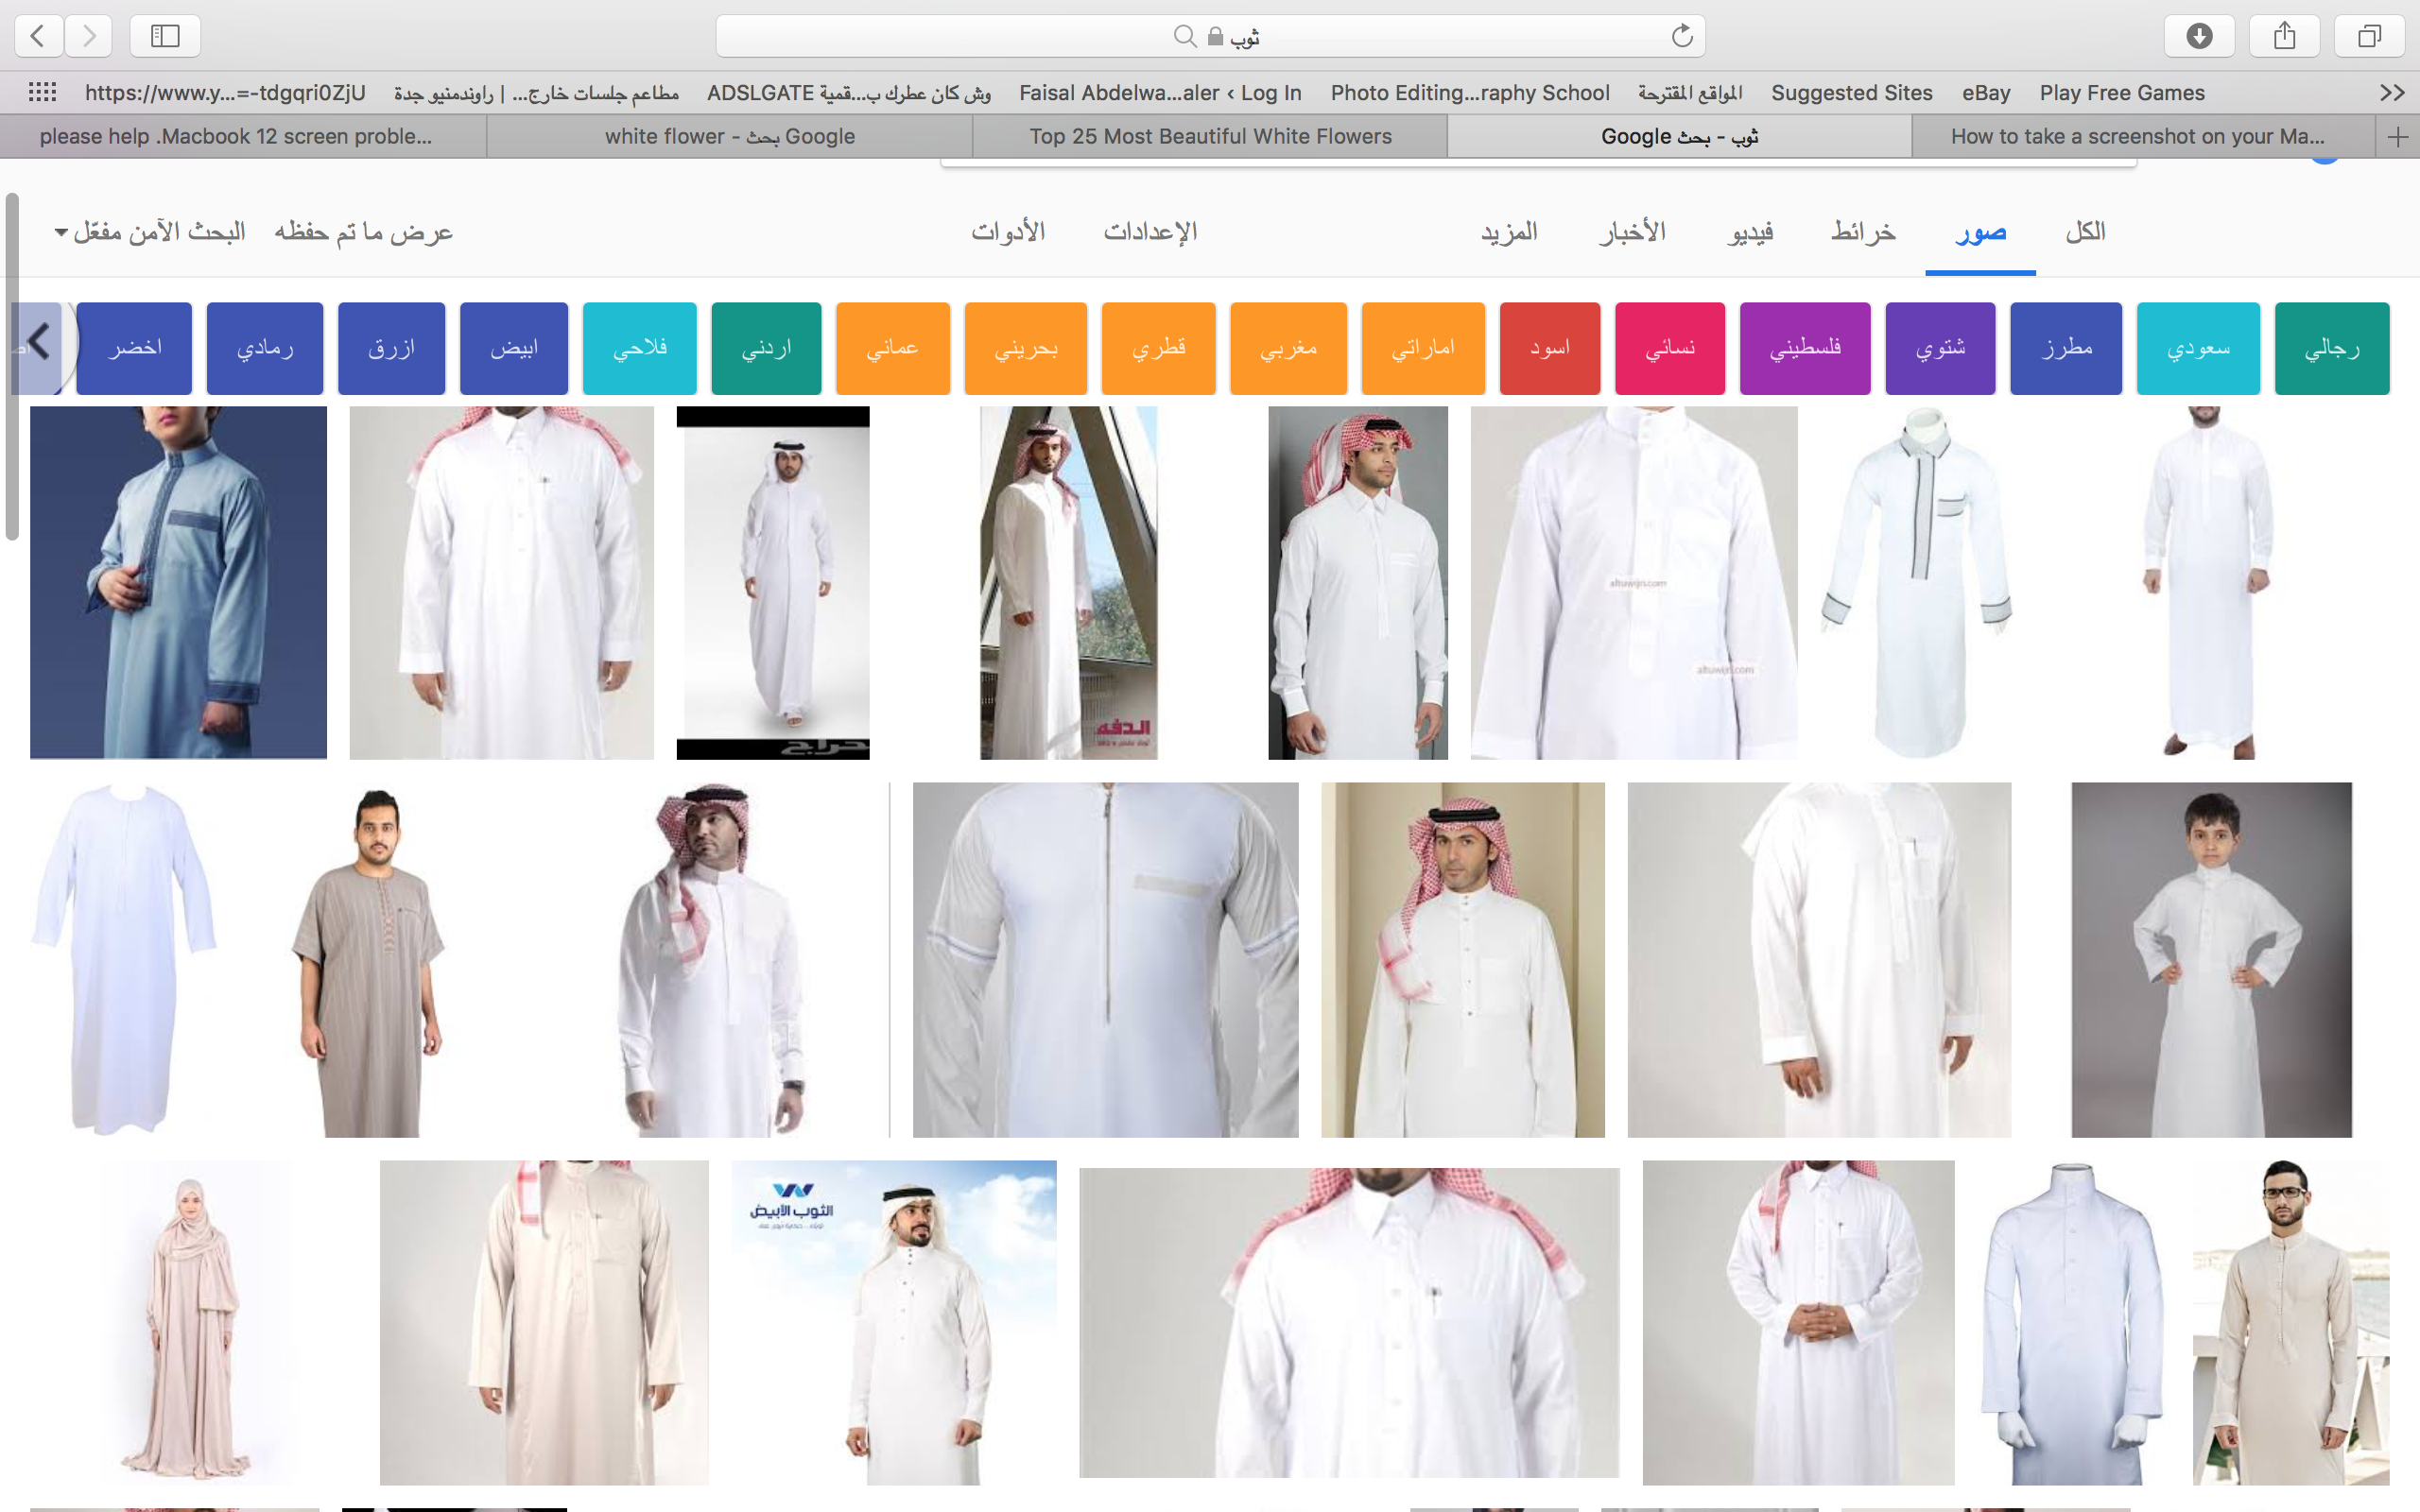Open the Photo Editing...raphy School bookmark
Viewport: 2420px width, 1512px height.
(1469, 93)
